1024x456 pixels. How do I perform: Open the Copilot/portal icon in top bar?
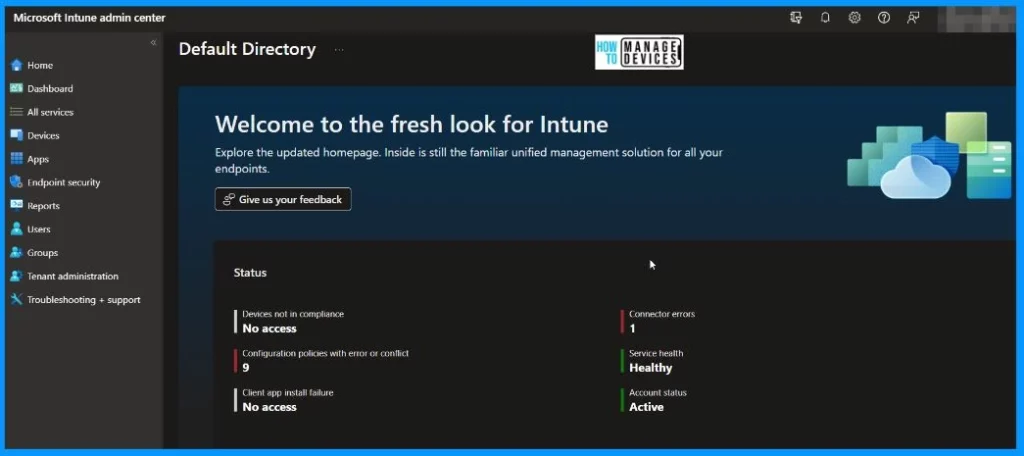coord(795,18)
